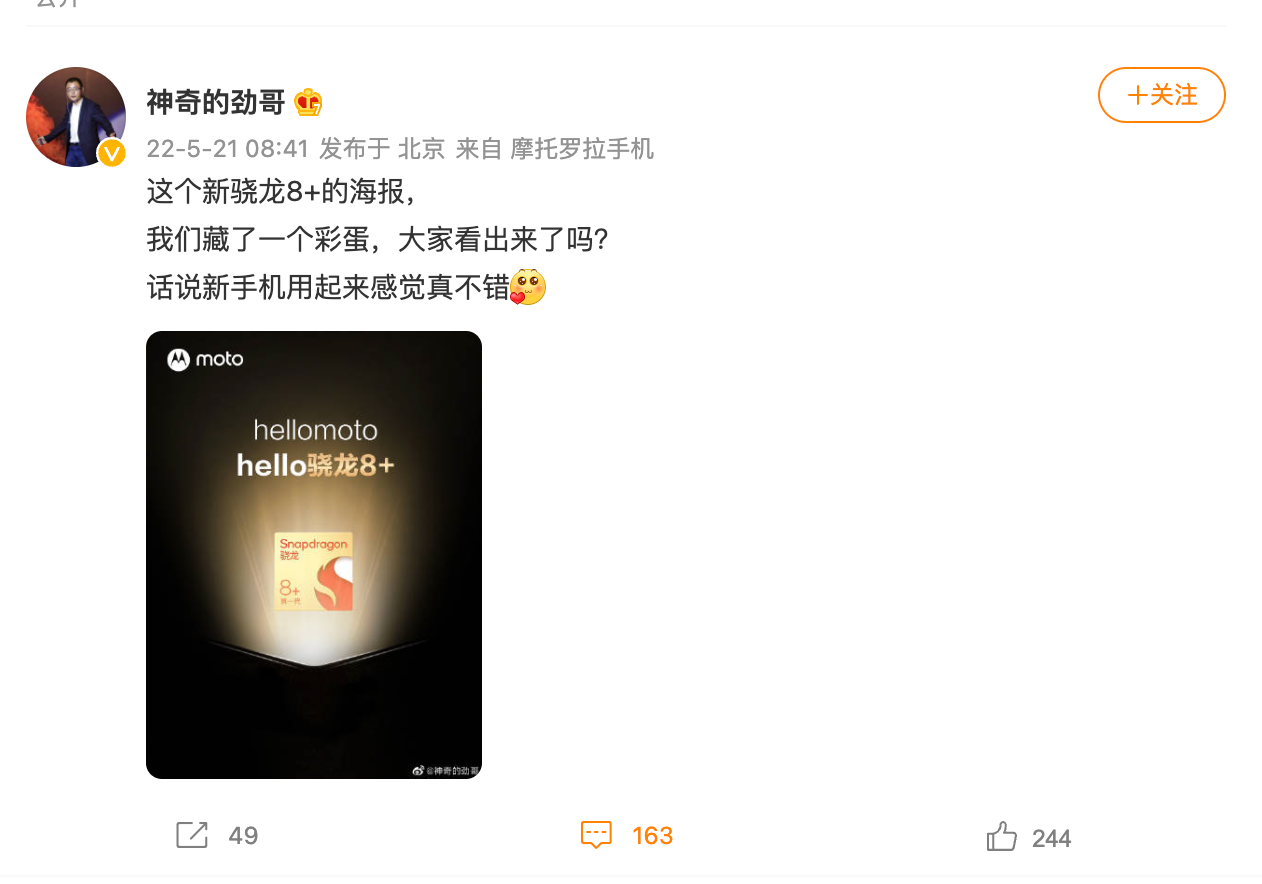Click the moto logo in the poster
The width and height of the screenshot is (1262, 884).
click(206, 359)
